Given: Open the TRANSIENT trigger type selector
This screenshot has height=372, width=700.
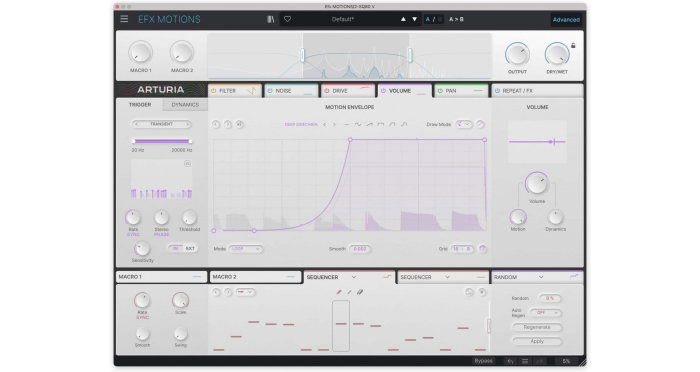Looking at the screenshot, I should tap(162, 124).
